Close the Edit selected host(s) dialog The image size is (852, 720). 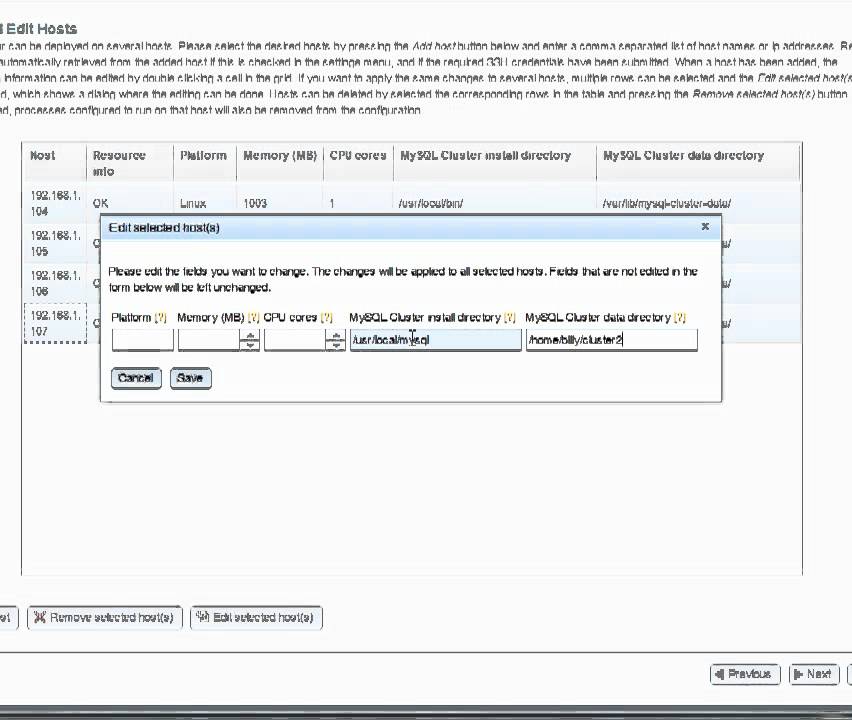tap(705, 226)
